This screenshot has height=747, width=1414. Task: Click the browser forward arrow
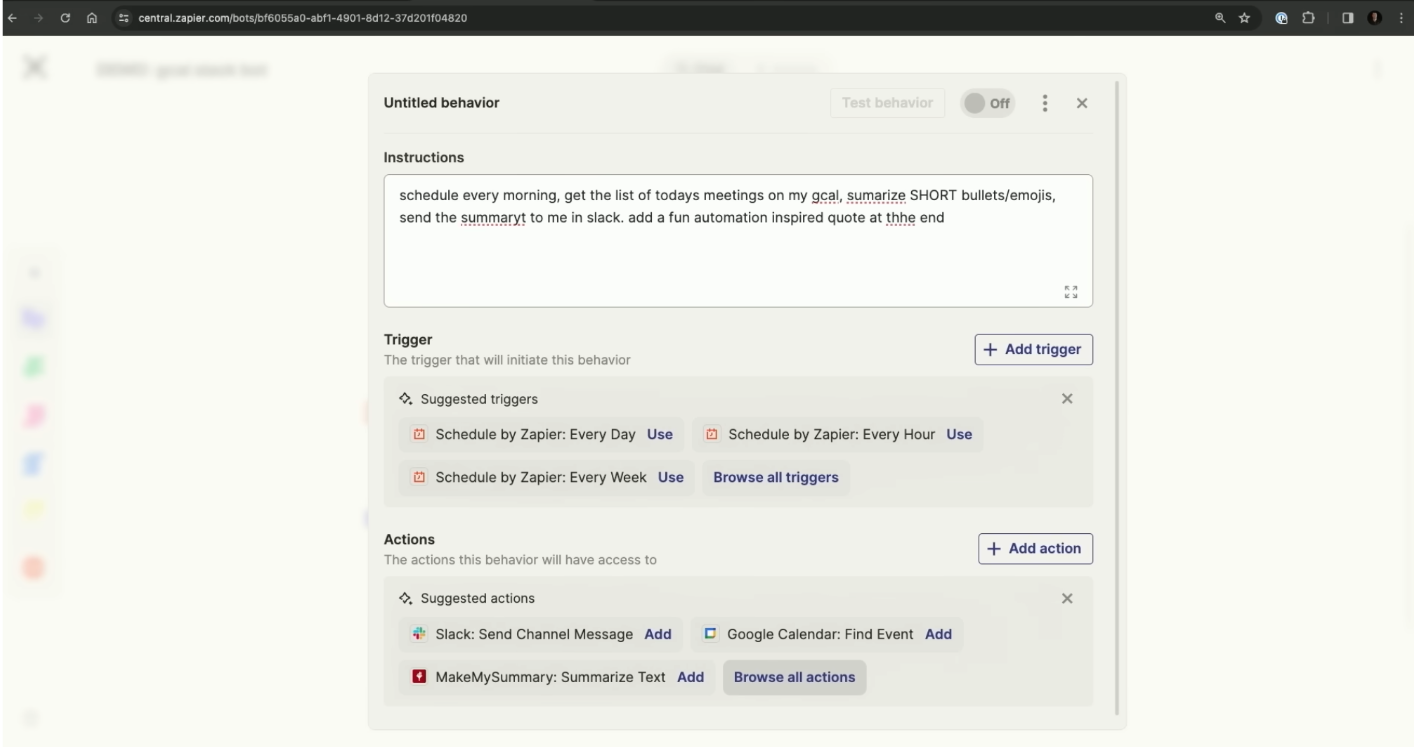tap(39, 18)
